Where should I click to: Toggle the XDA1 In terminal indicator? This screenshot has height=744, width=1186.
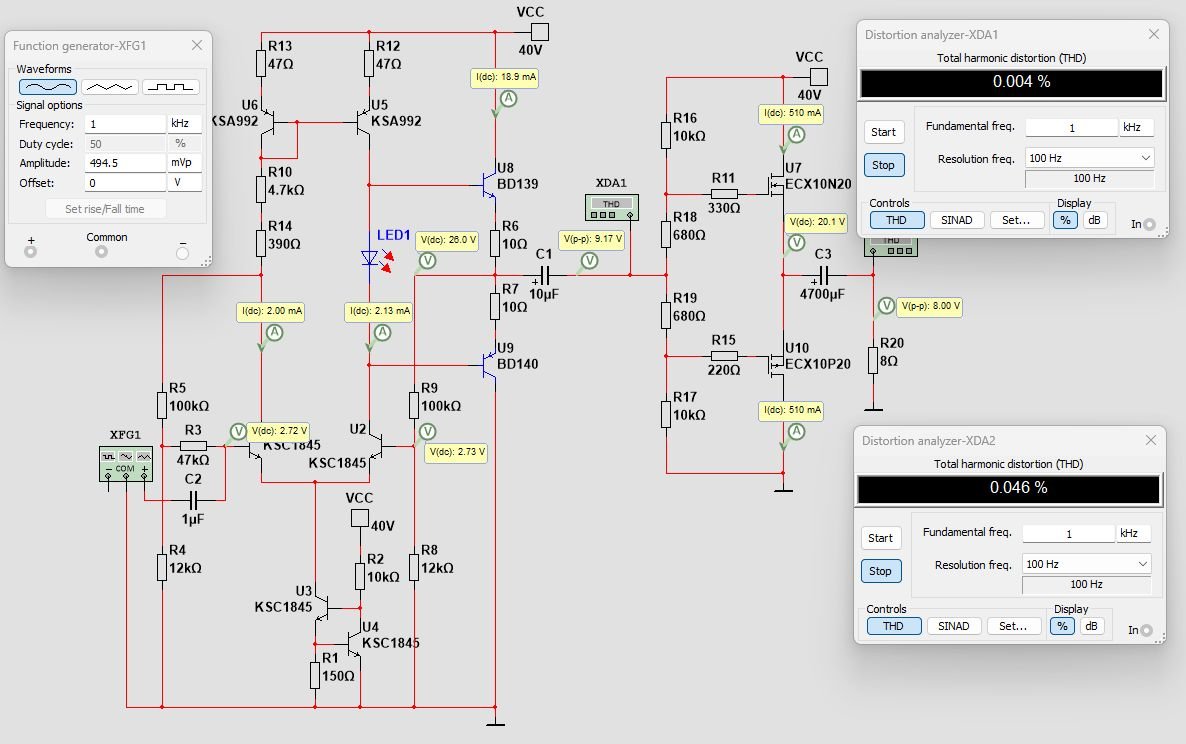[x=1150, y=224]
